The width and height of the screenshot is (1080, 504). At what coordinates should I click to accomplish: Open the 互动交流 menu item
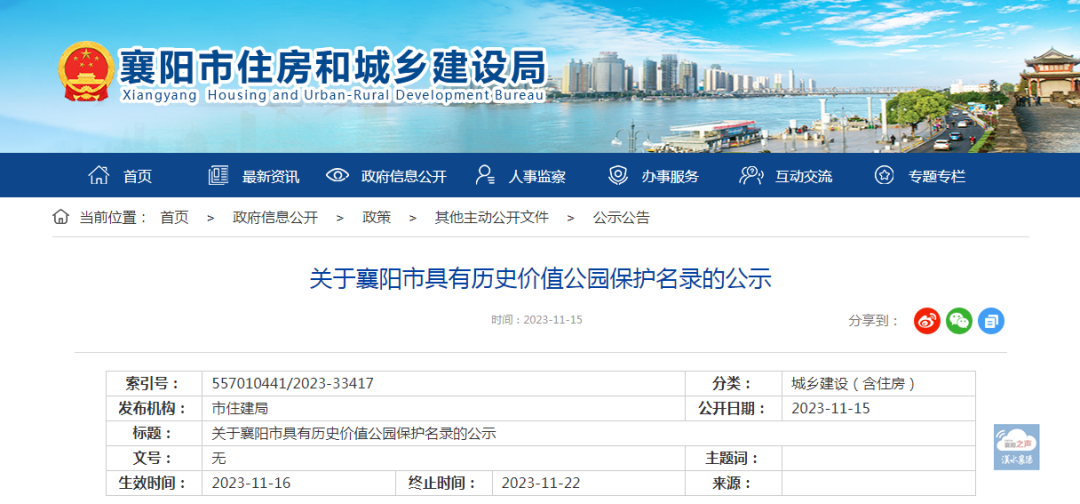[803, 177]
